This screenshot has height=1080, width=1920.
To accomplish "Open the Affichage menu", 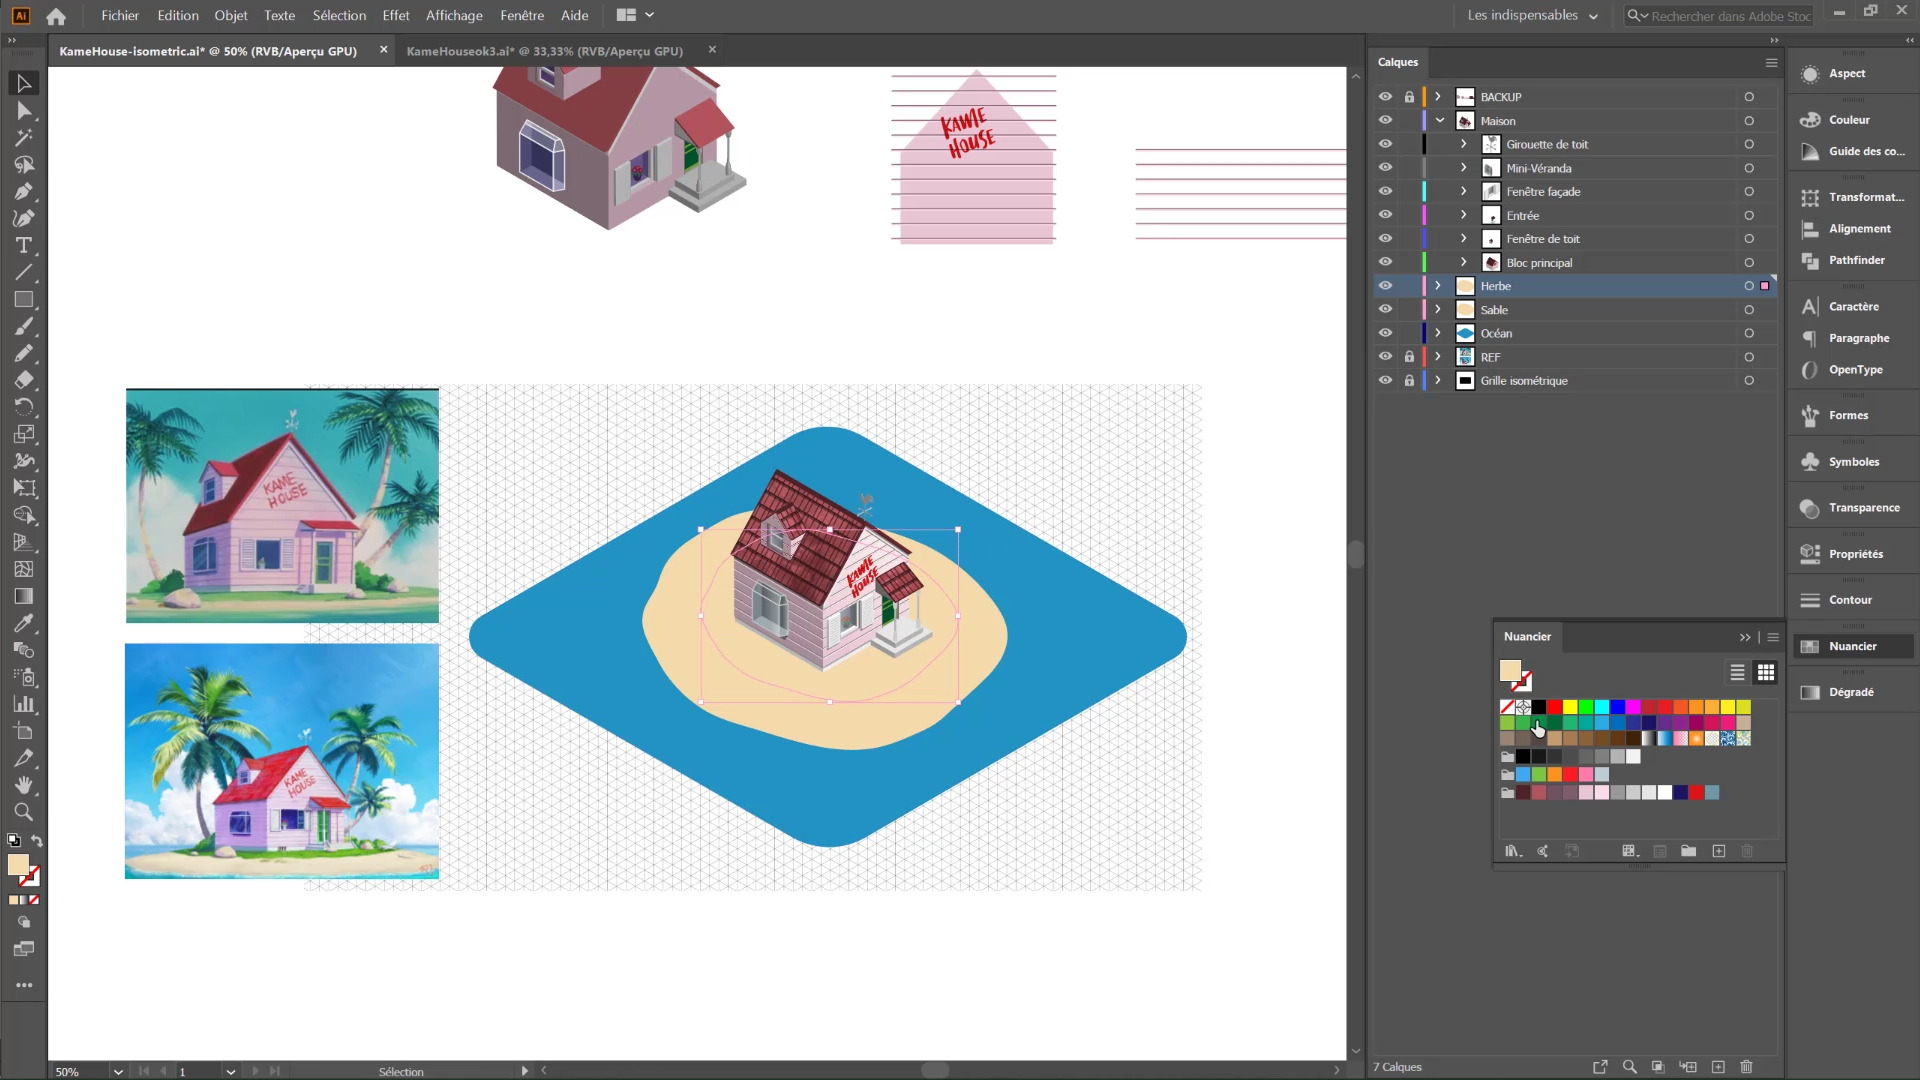I will pos(454,16).
